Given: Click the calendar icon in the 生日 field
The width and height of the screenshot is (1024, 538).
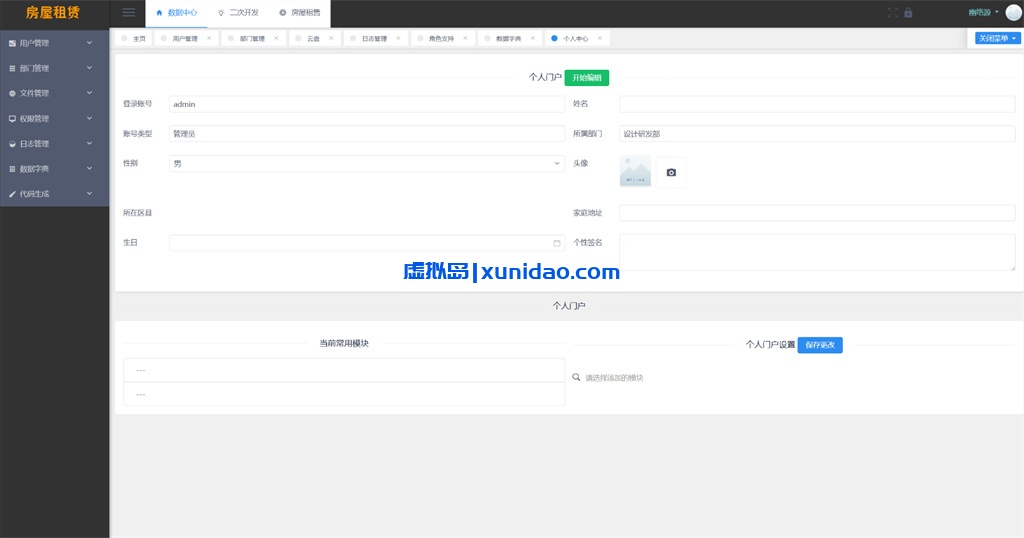Looking at the screenshot, I should [x=556, y=243].
